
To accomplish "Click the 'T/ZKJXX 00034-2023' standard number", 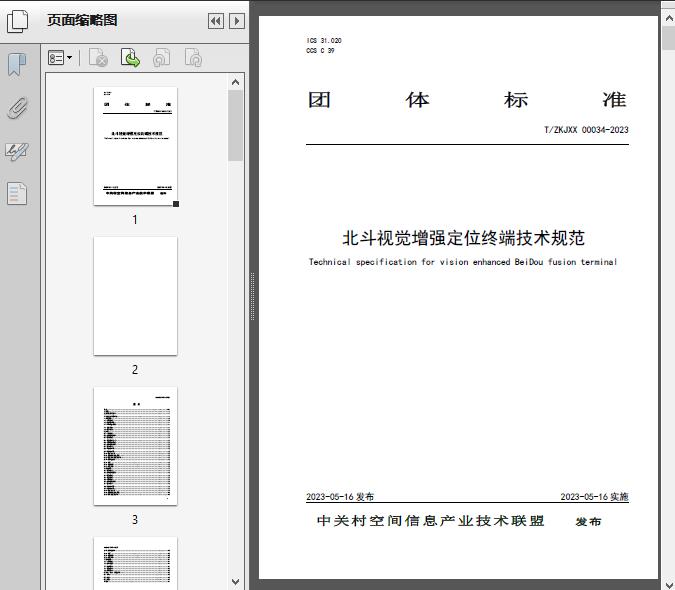I will (586, 130).
